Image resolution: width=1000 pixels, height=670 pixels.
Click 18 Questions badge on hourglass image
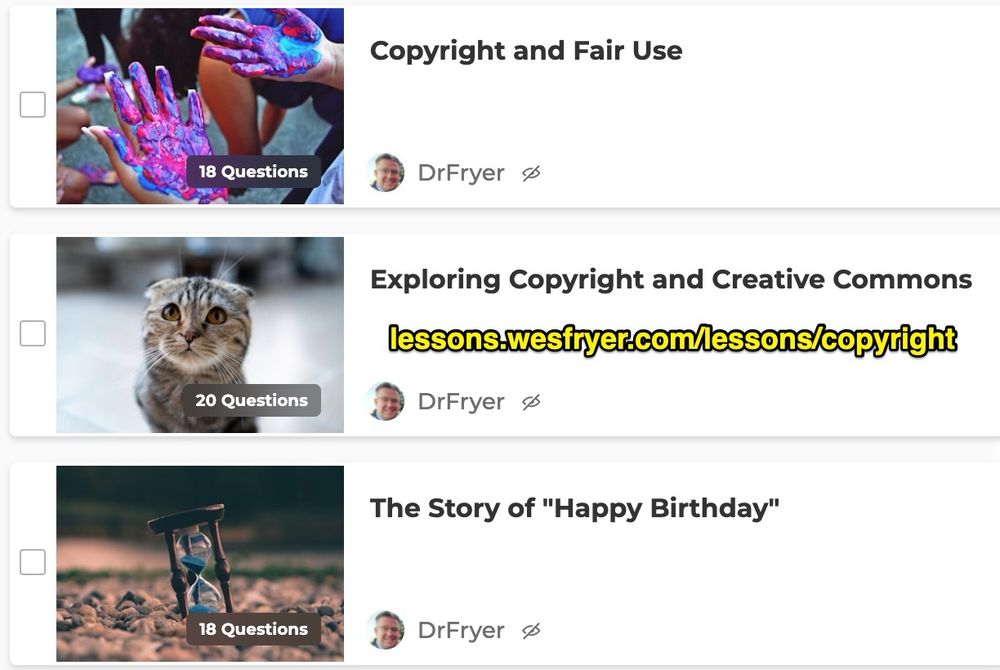pos(253,629)
